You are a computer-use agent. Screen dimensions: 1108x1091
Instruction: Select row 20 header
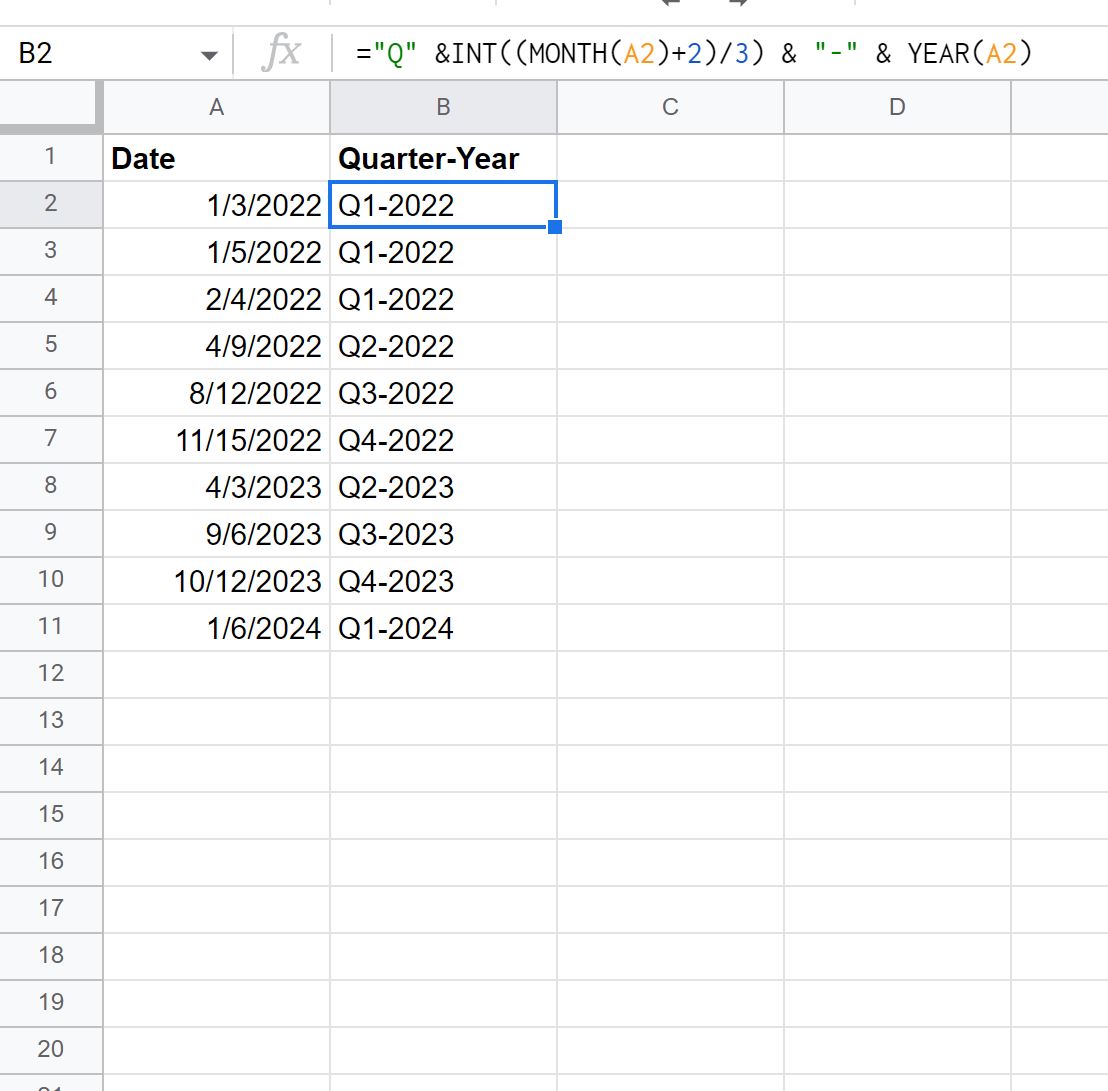[x=51, y=1050]
